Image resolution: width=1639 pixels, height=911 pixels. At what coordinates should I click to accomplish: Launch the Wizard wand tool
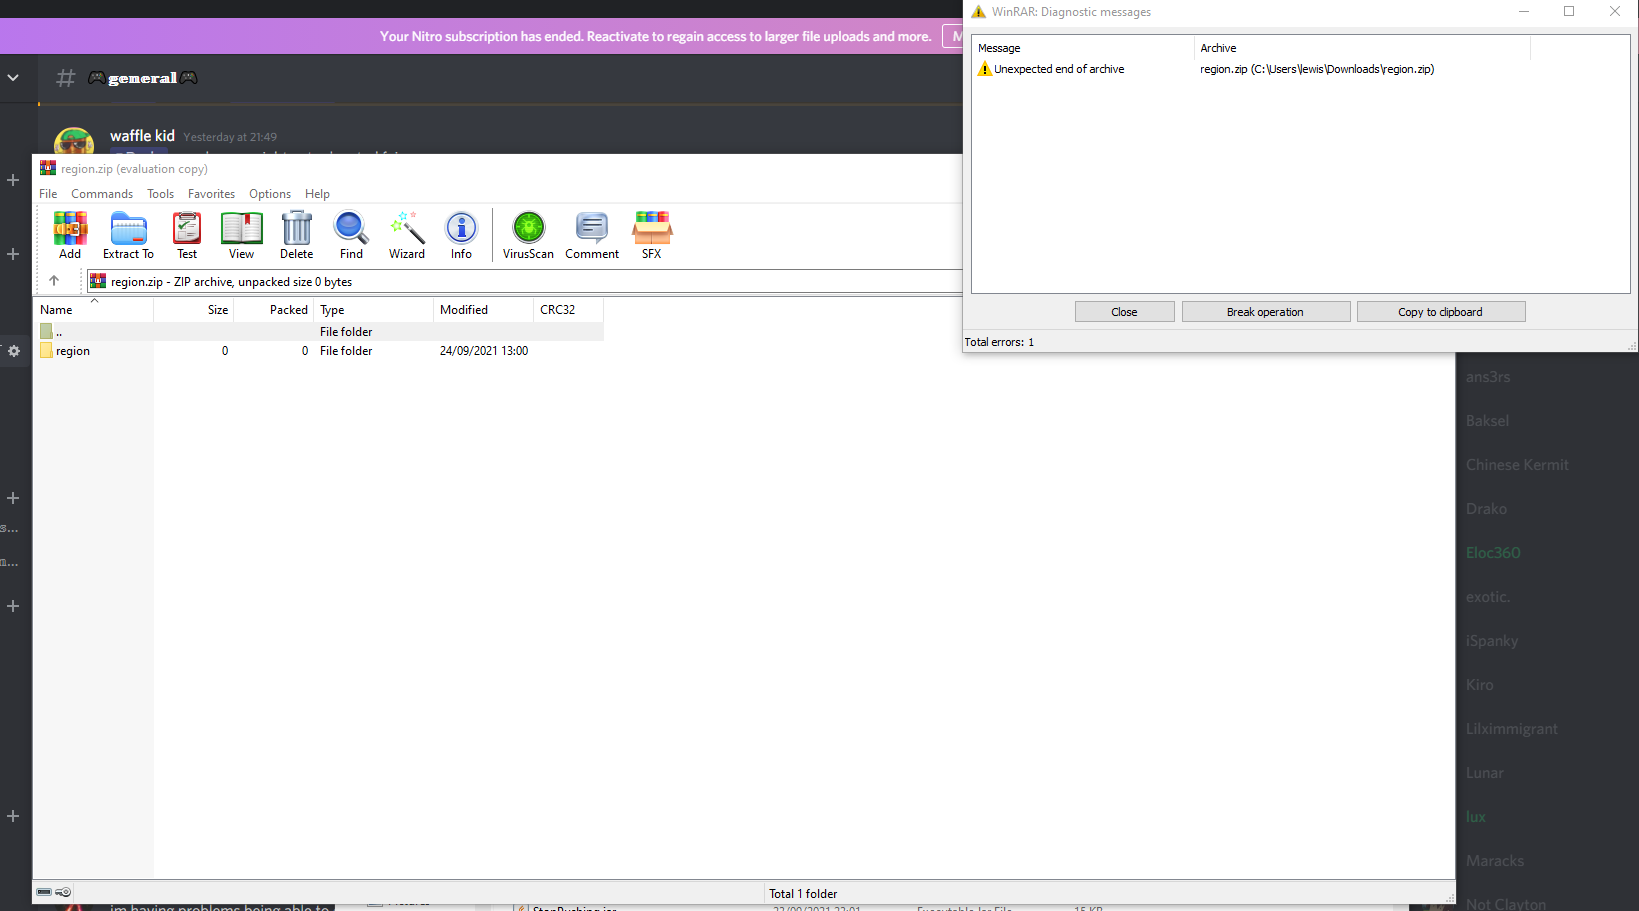tap(407, 235)
